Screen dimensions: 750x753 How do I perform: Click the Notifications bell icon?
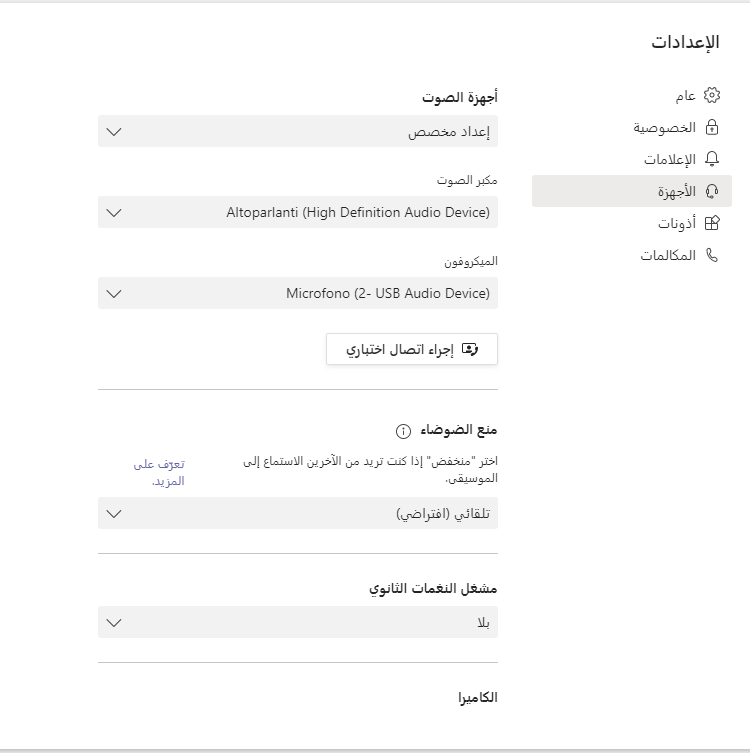pos(712,160)
